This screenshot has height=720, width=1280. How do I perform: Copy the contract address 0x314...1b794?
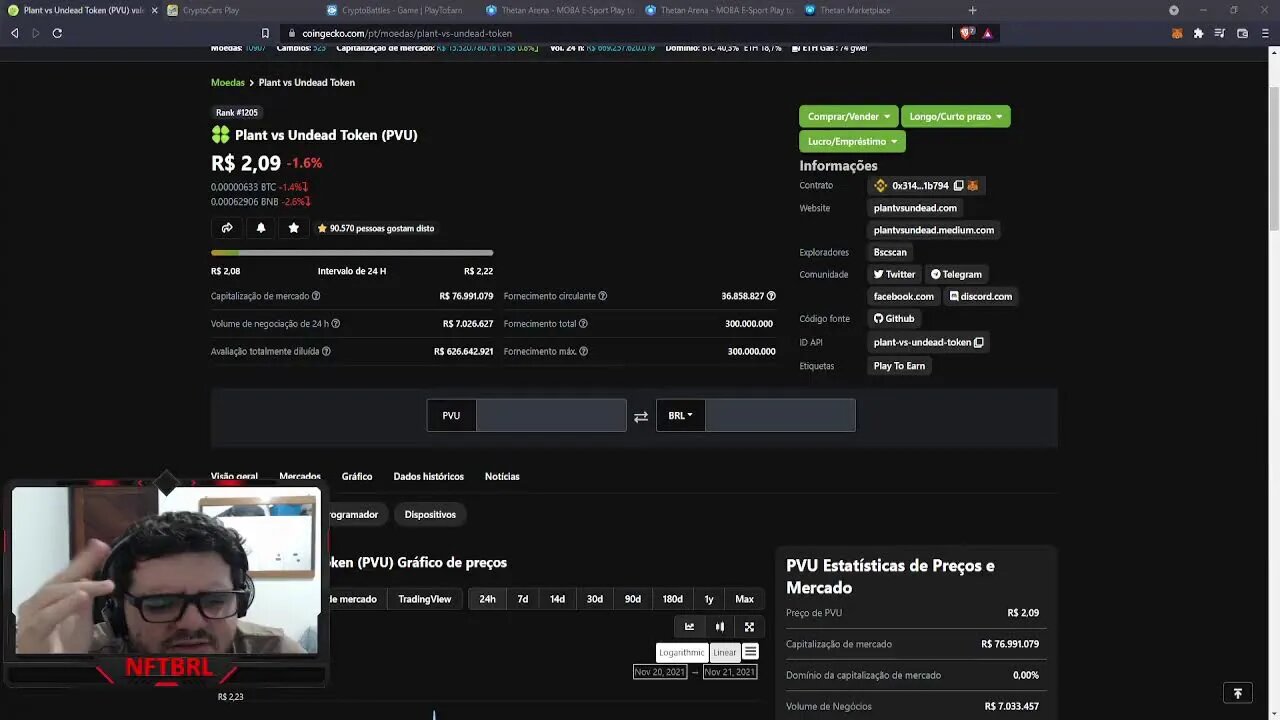[x=958, y=186]
